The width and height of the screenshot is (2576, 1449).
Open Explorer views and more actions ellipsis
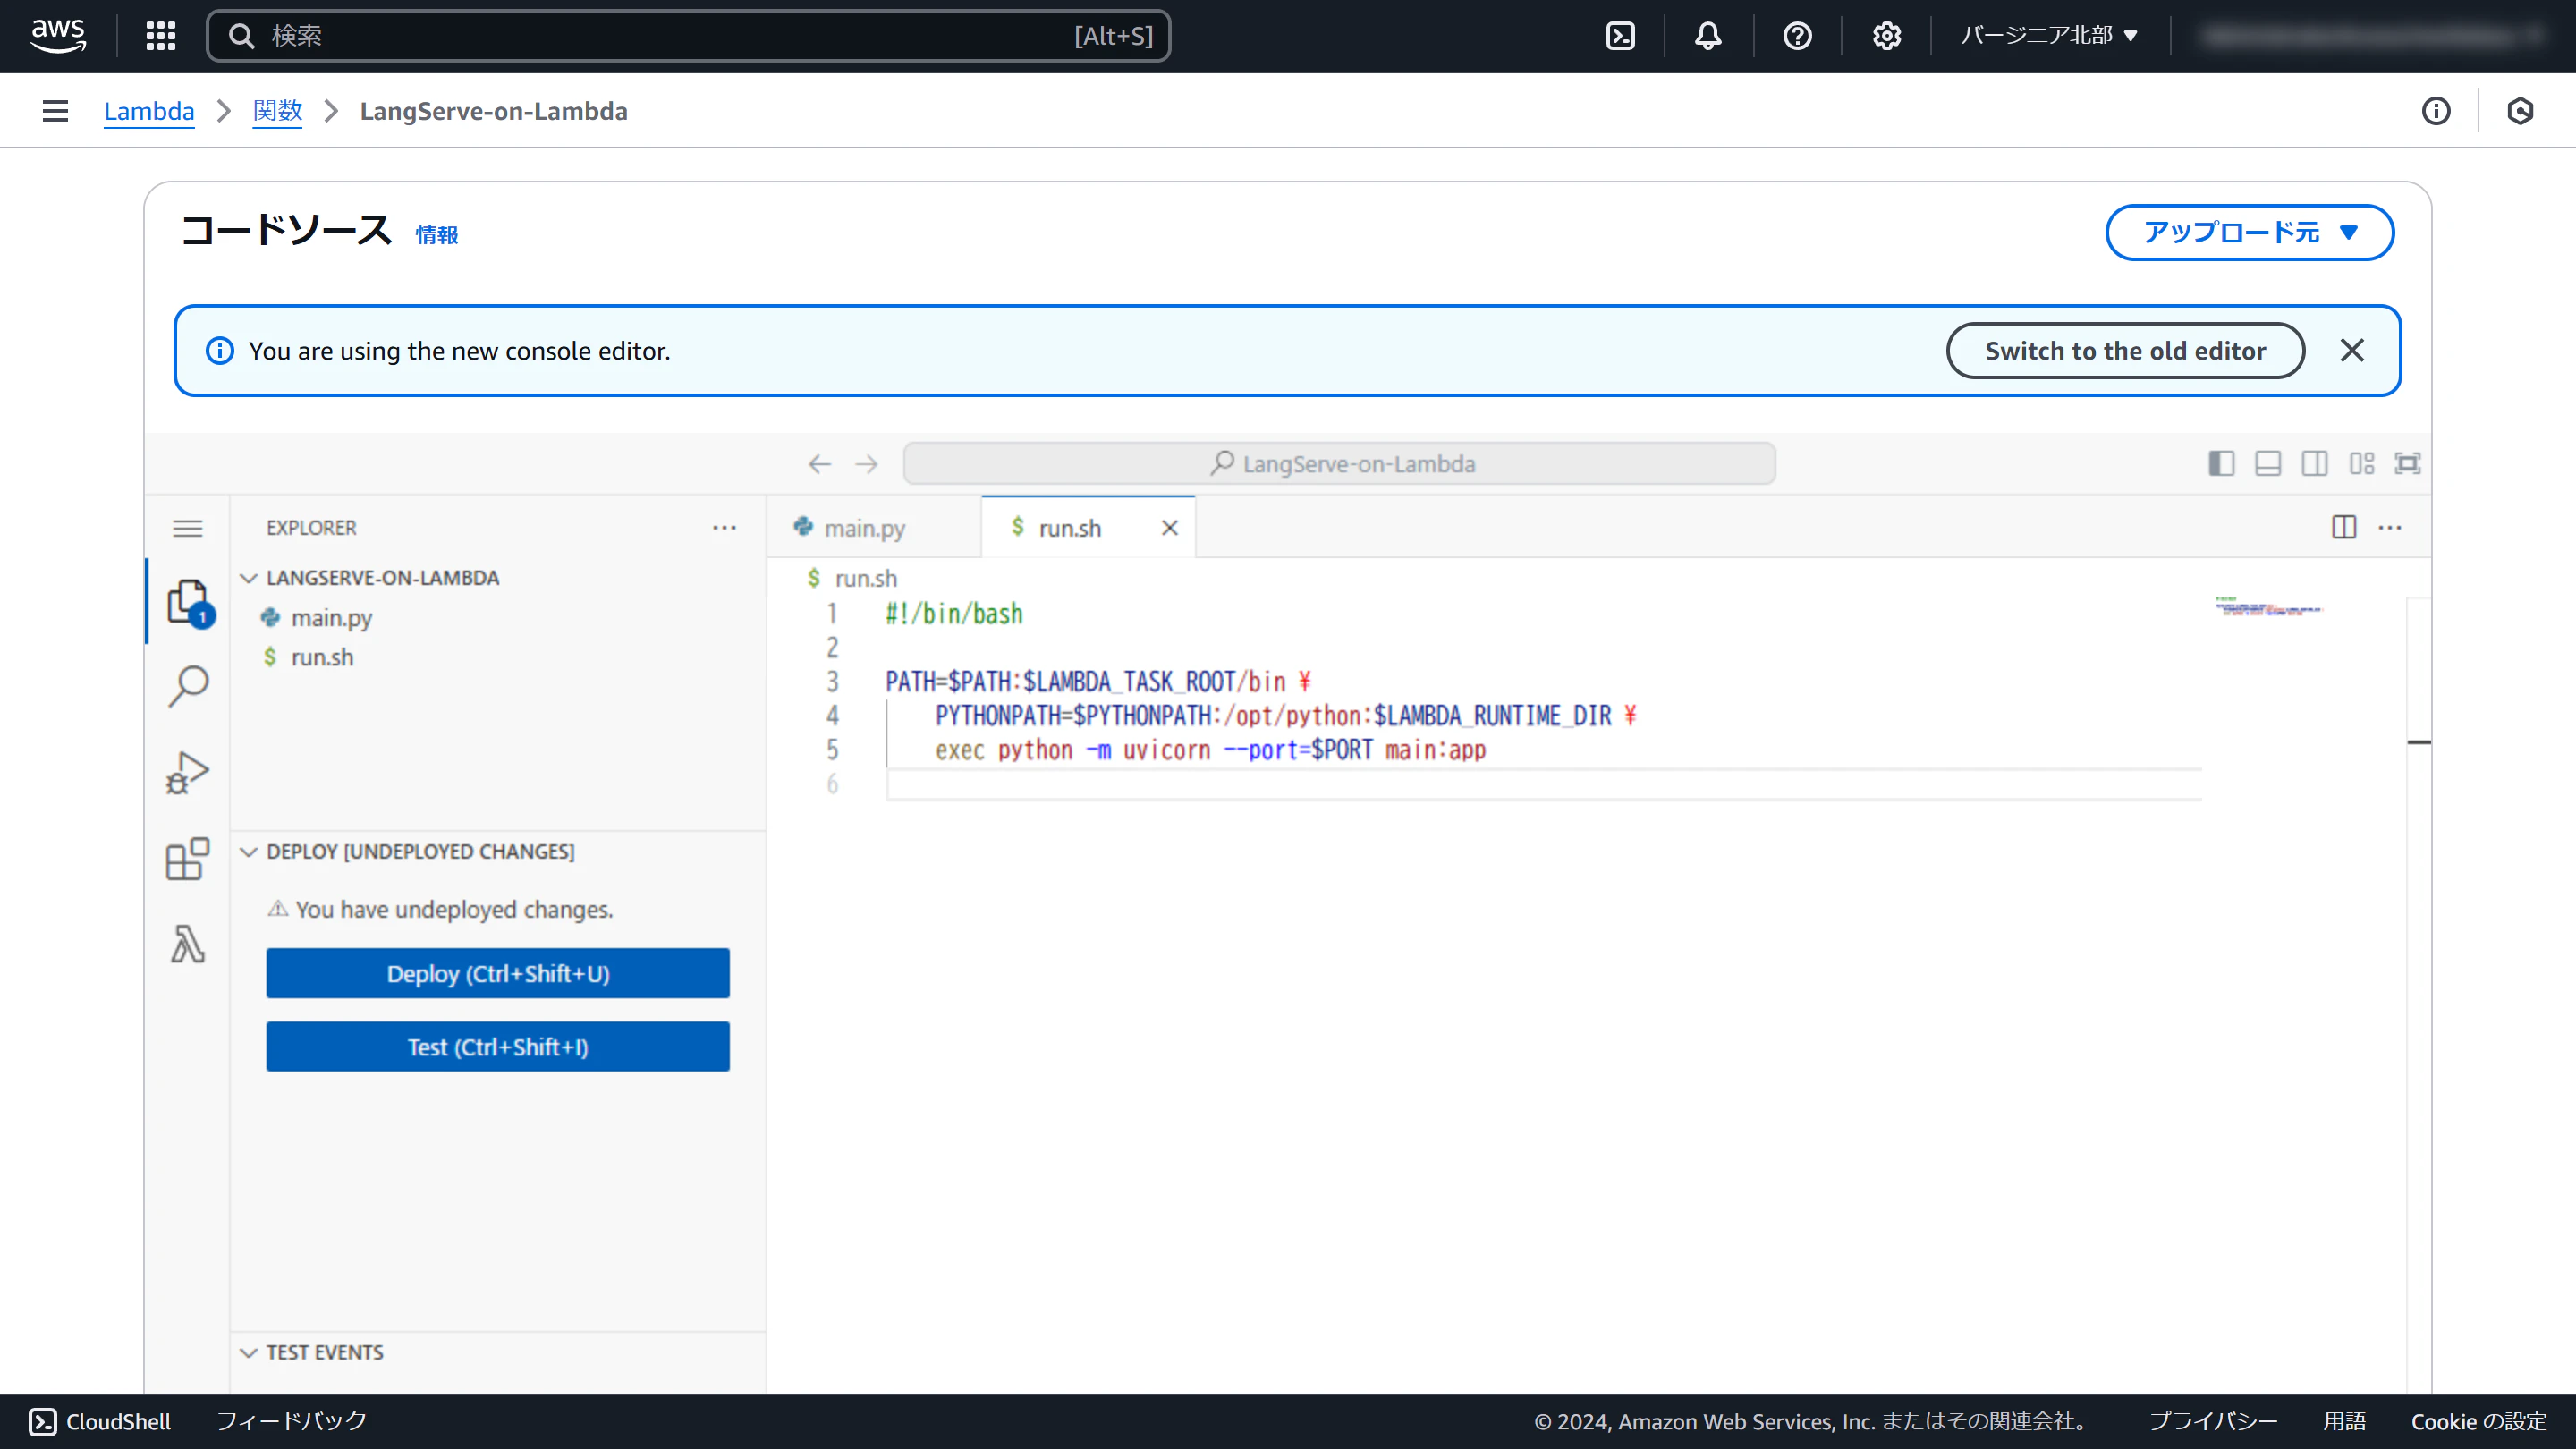point(724,527)
